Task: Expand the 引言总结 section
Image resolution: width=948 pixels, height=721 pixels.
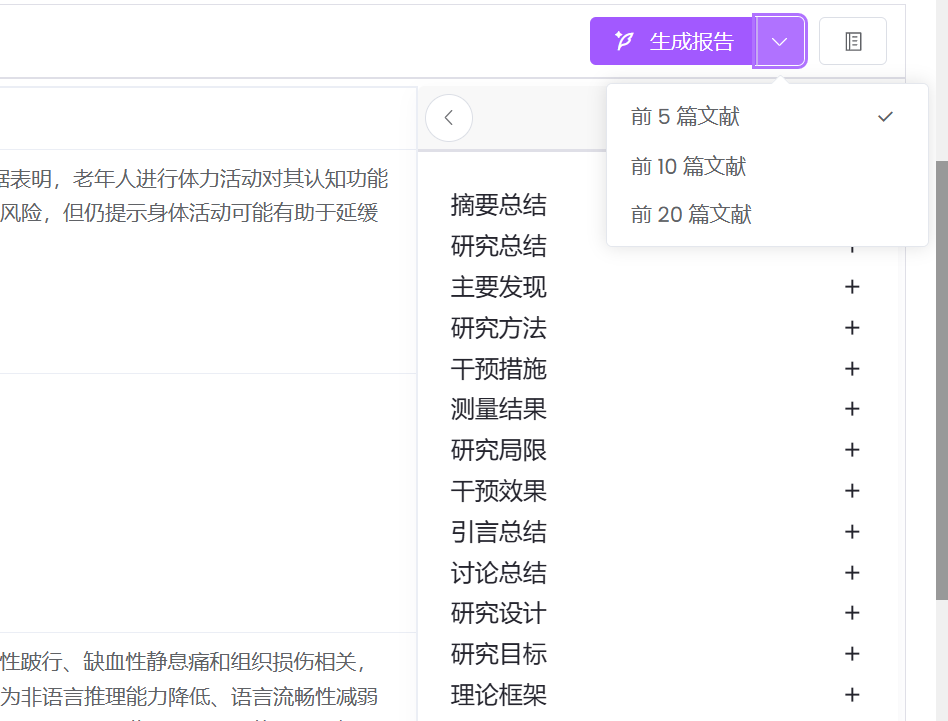Action: pos(851,532)
